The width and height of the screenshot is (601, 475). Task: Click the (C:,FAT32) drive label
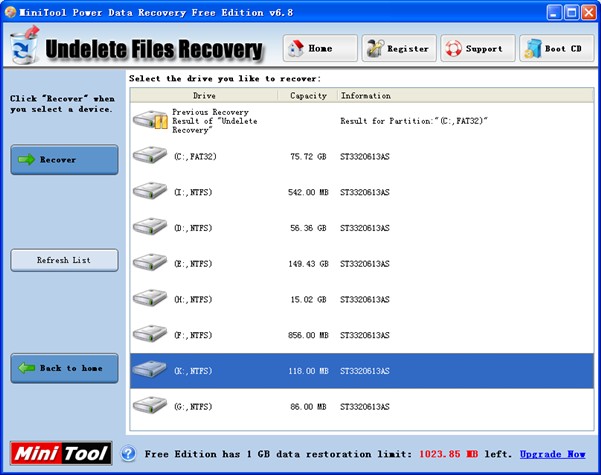(x=195, y=156)
